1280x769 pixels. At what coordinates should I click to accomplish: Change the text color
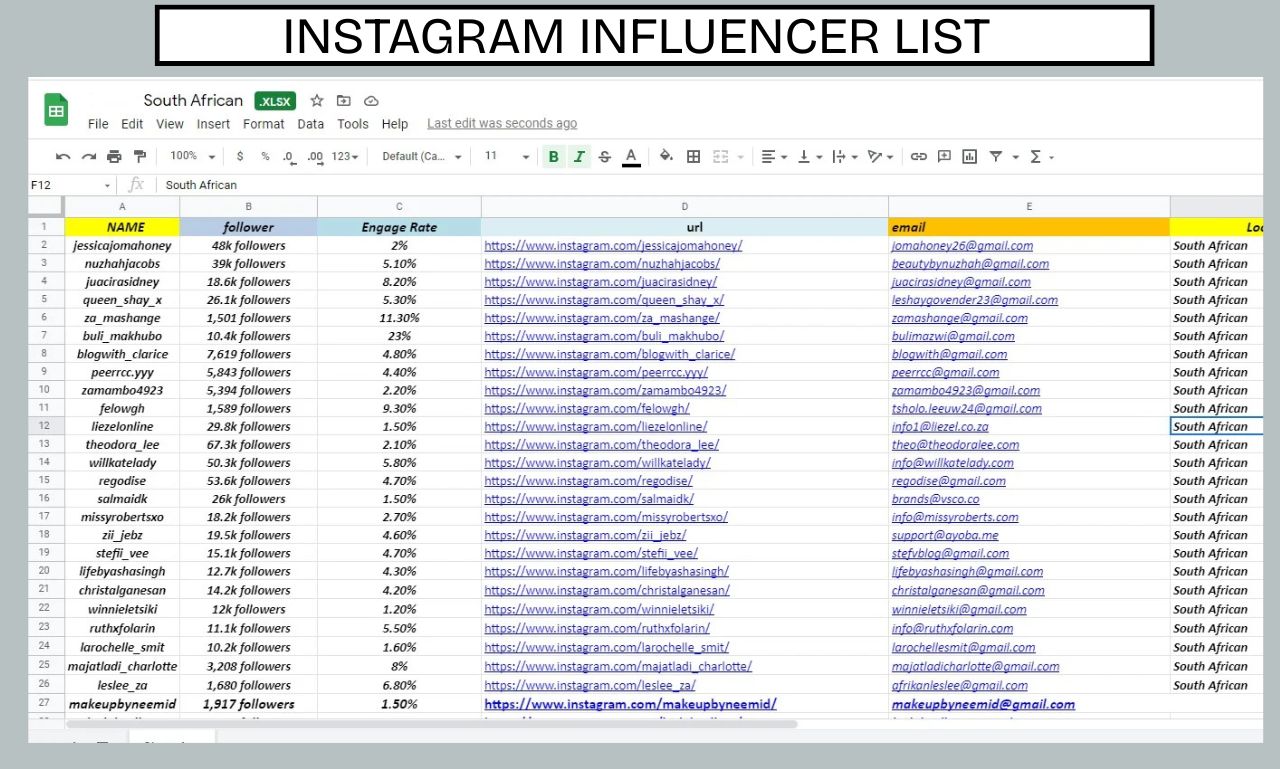[x=632, y=156]
